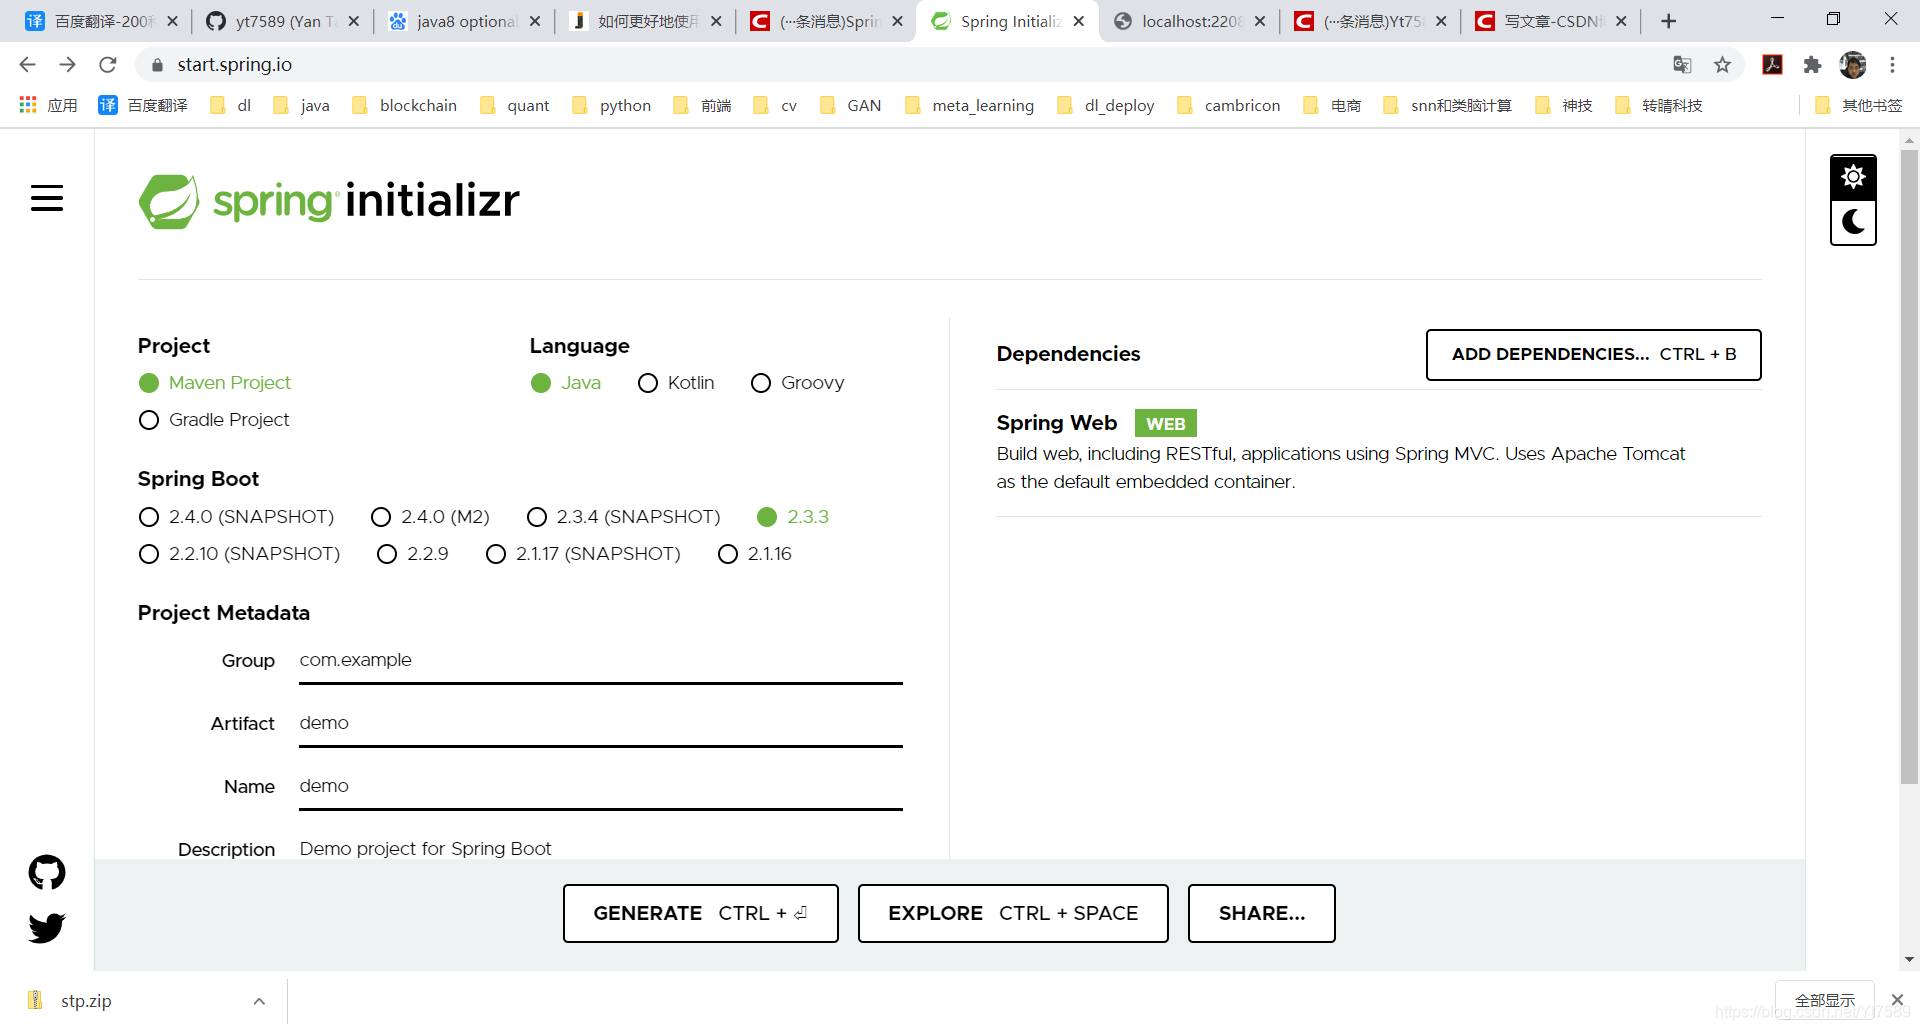Expand stp.zip download options chevron
The width and height of the screenshot is (1920, 1030).
259,1001
